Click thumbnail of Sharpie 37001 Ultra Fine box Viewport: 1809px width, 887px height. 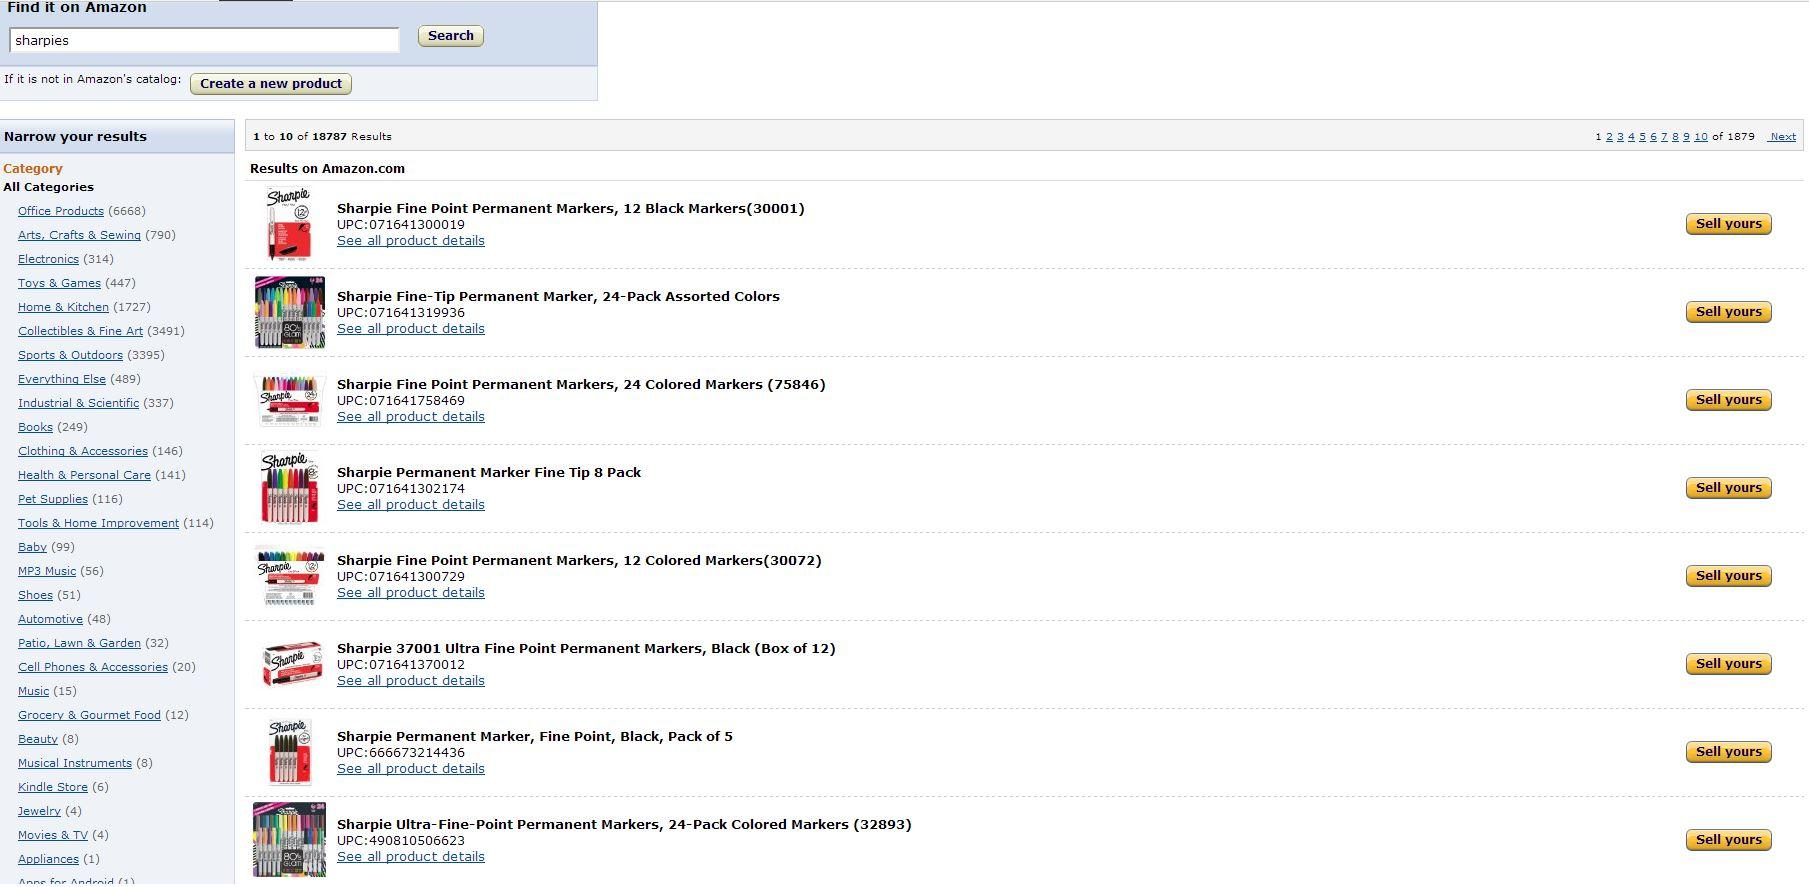coord(292,664)
